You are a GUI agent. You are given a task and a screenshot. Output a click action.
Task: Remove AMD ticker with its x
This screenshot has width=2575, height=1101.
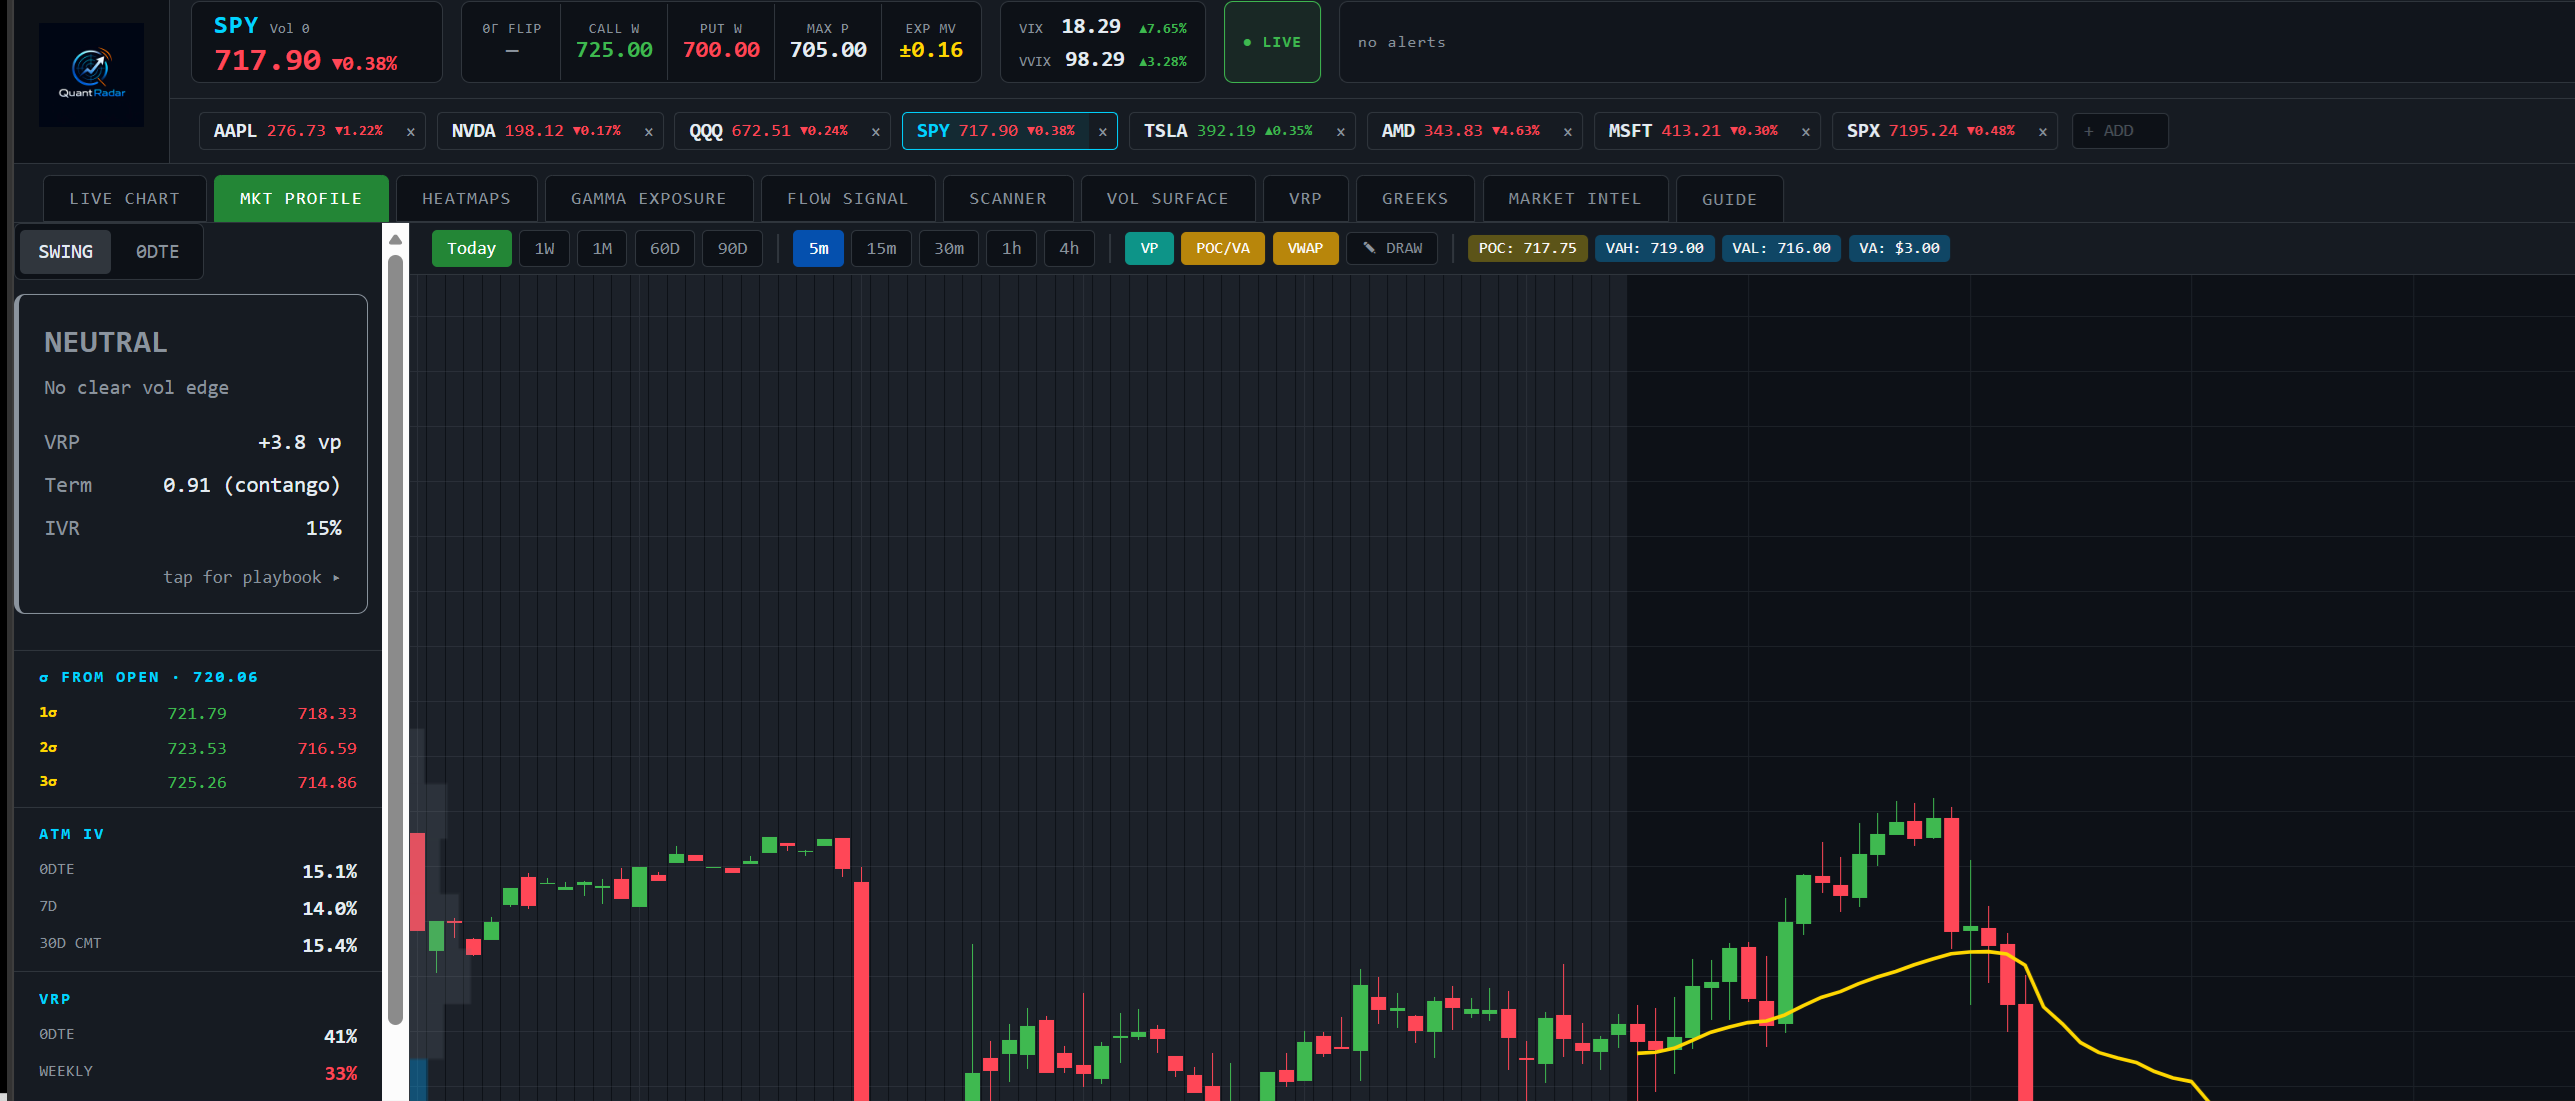click(x=1567, y=132)
